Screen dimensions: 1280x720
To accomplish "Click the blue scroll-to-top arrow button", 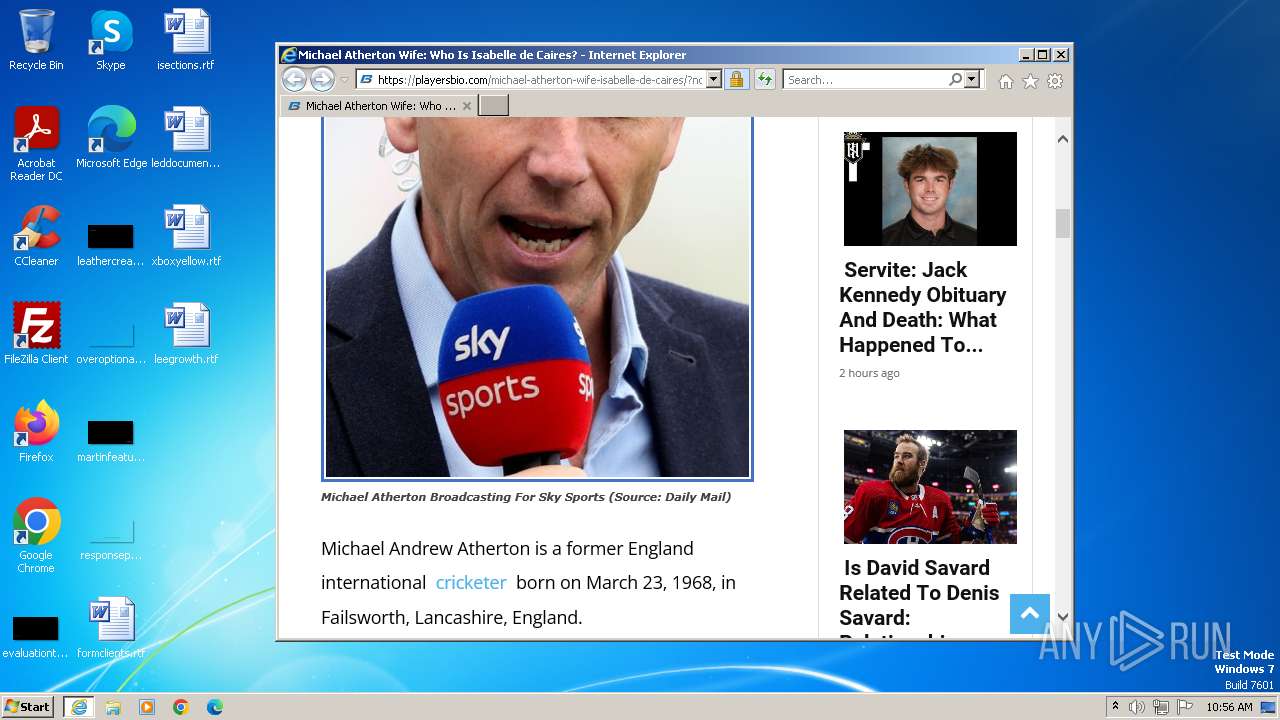I will coord(1030,613).
